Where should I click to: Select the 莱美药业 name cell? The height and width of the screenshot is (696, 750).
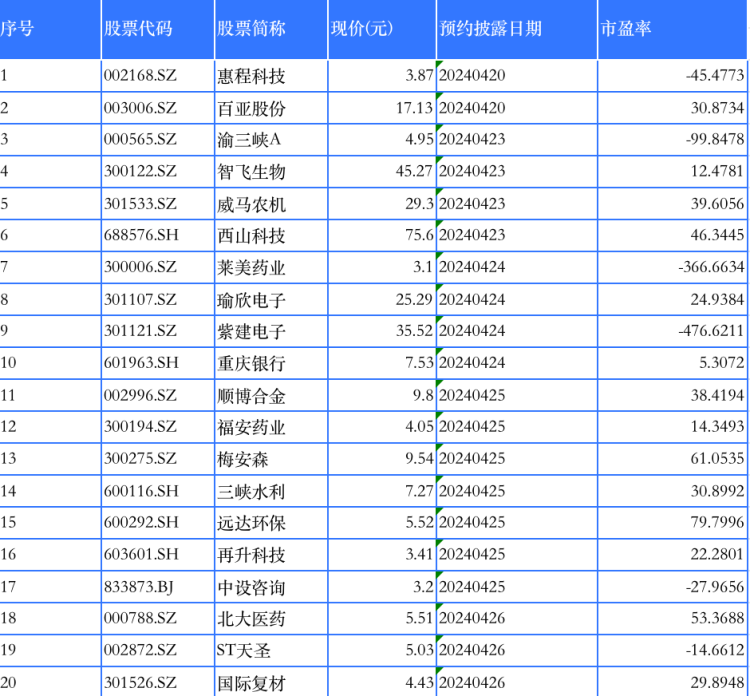coord(271,267)
